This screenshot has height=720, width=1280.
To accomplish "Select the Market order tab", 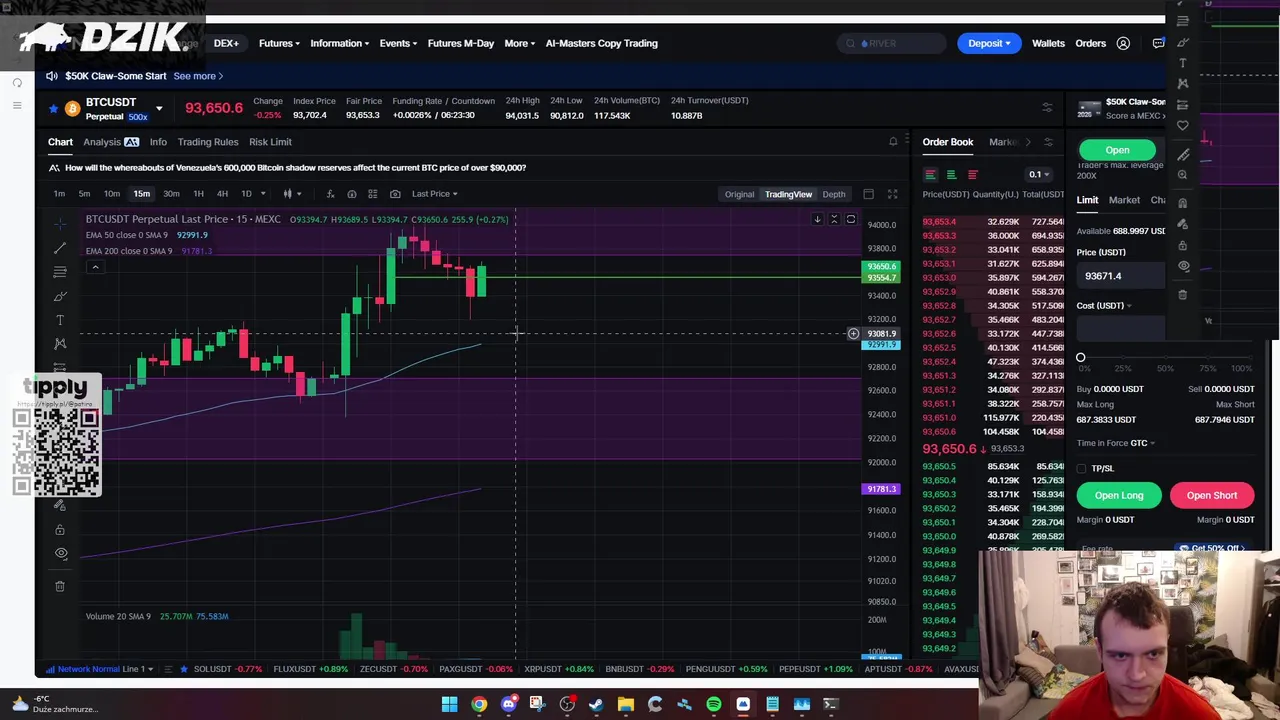I will pyautogui.click(x=1124, y=200).
